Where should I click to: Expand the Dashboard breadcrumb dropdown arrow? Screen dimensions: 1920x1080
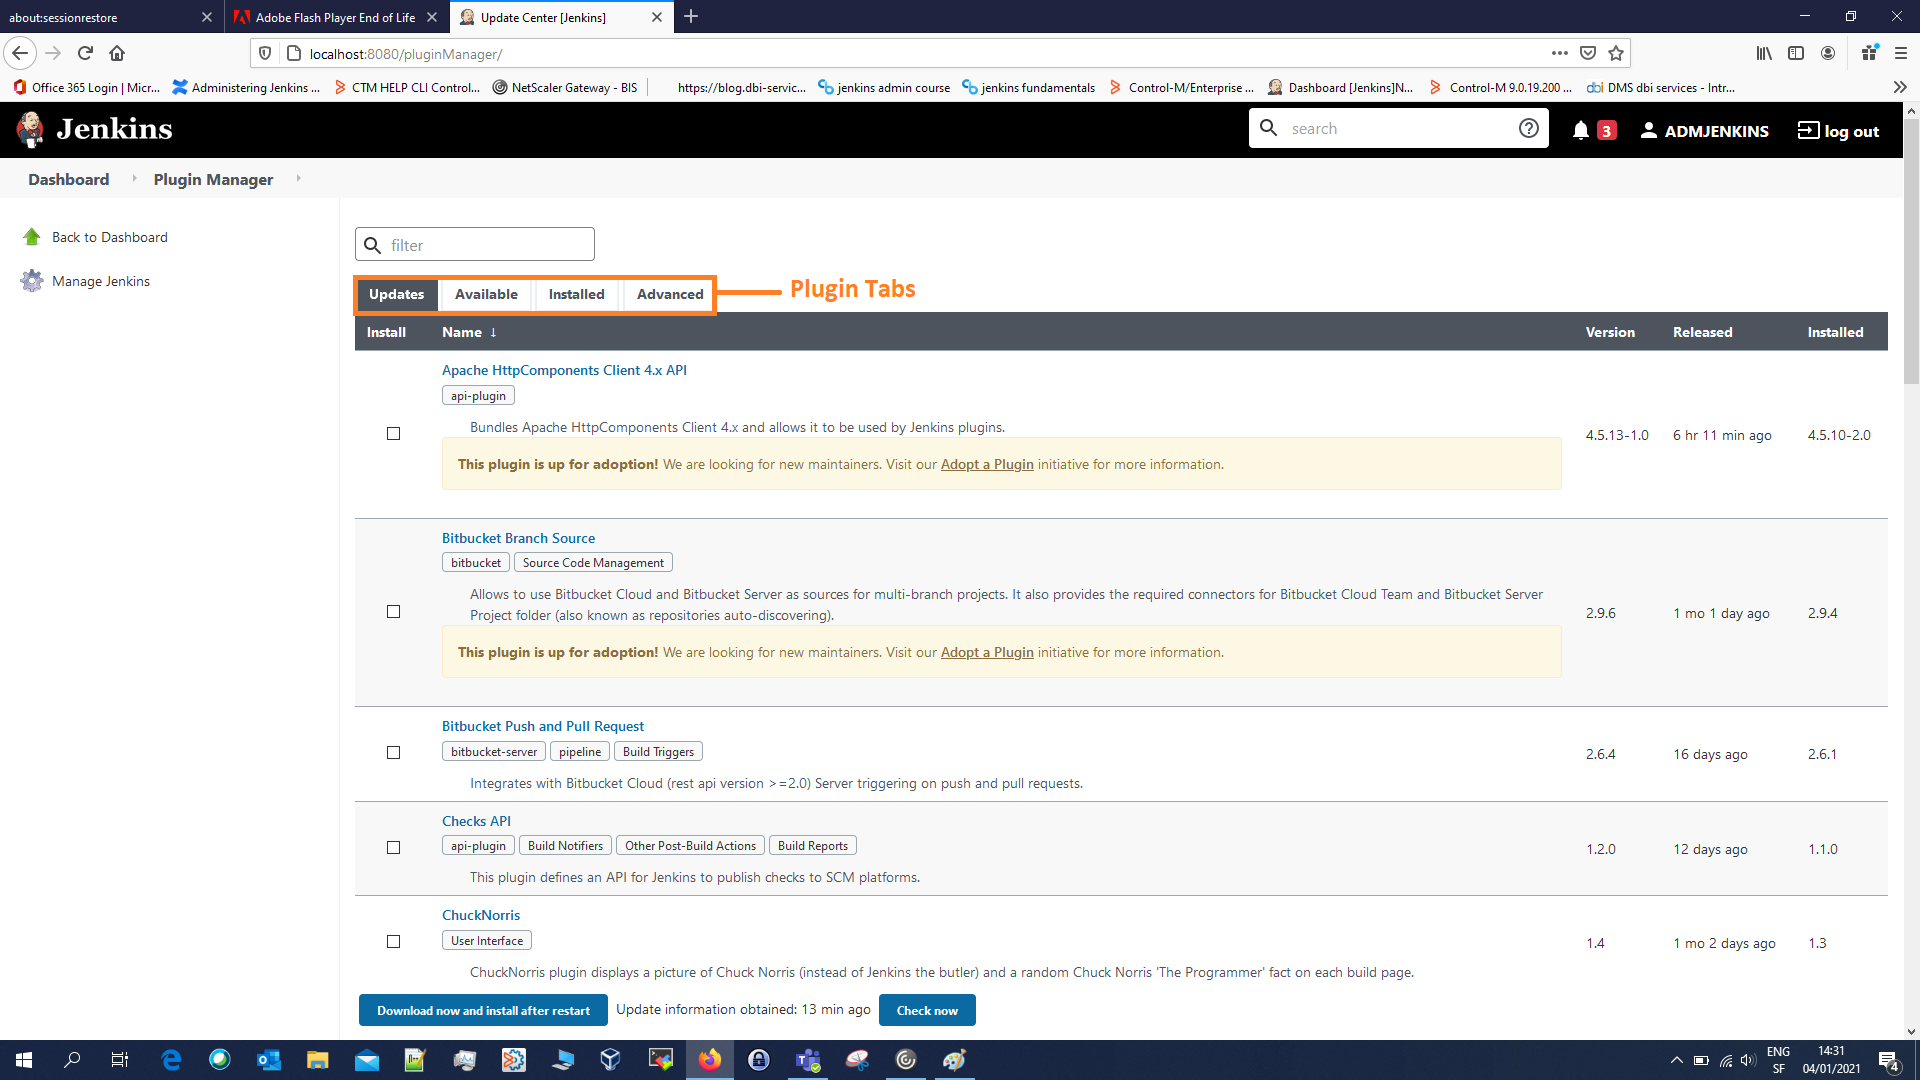[x=133, y=178]
